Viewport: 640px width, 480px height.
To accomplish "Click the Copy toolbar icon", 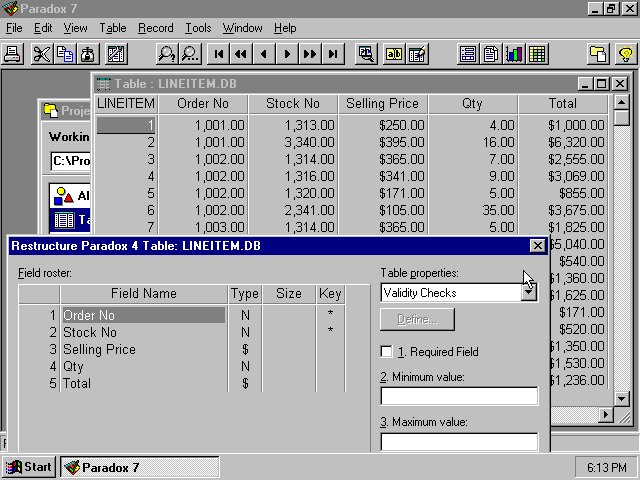I will (x=65, y=54).
